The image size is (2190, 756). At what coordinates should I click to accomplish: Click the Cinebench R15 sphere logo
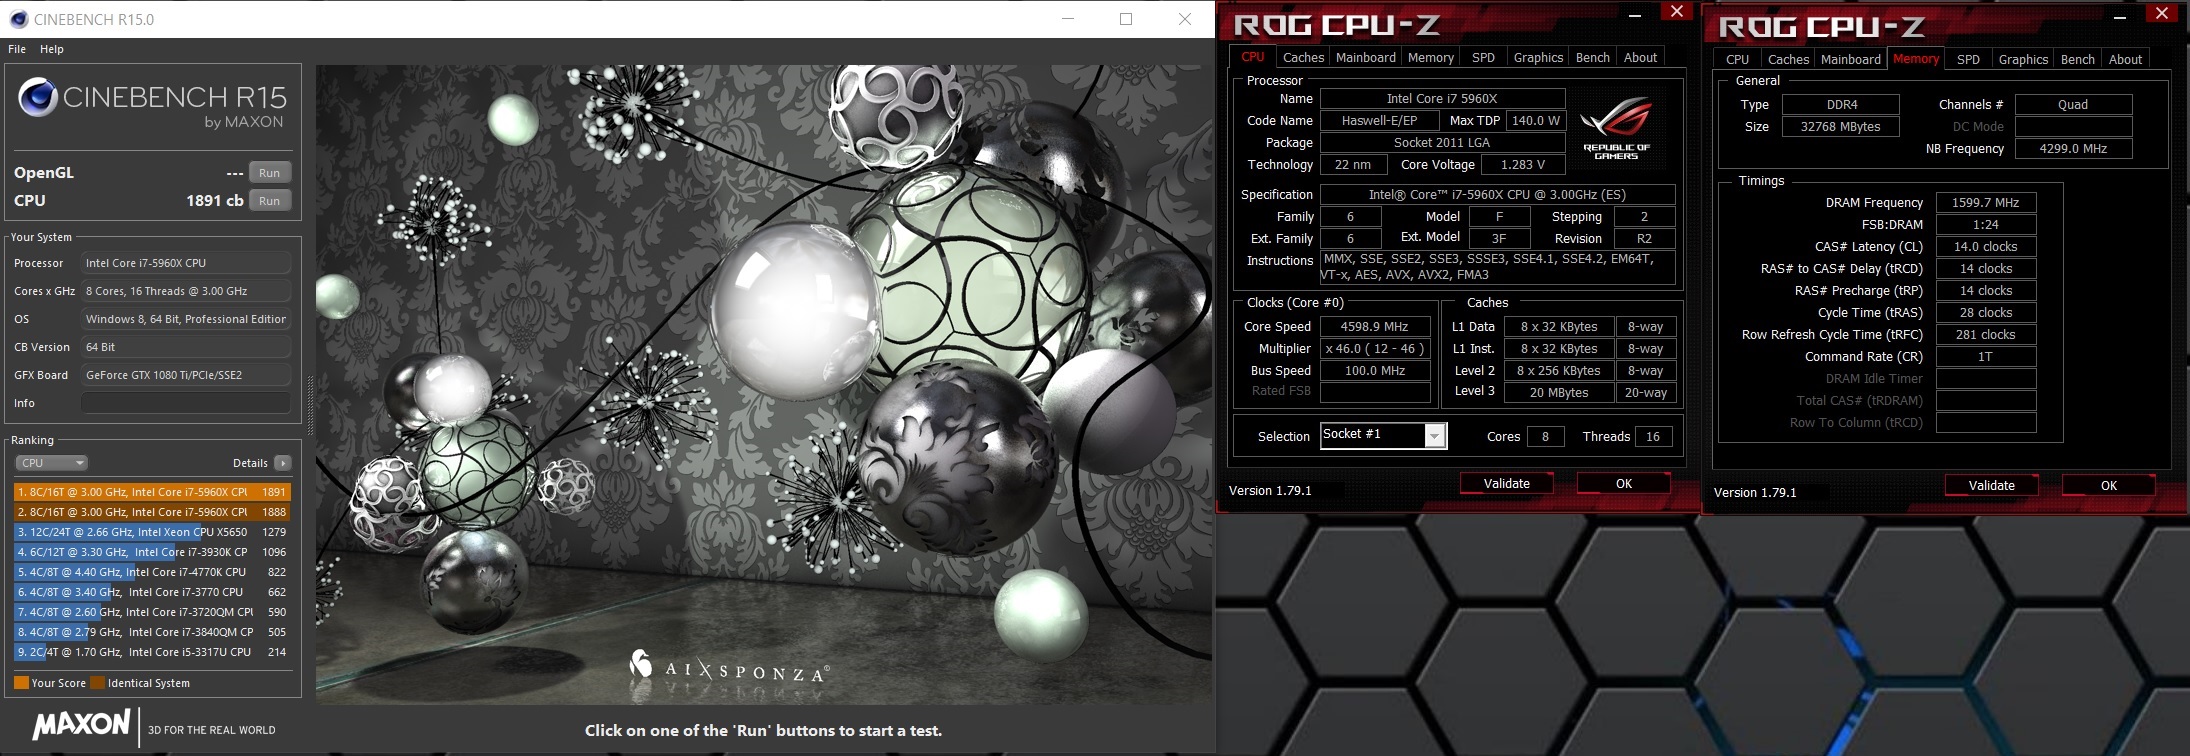[x=38, y=97]
